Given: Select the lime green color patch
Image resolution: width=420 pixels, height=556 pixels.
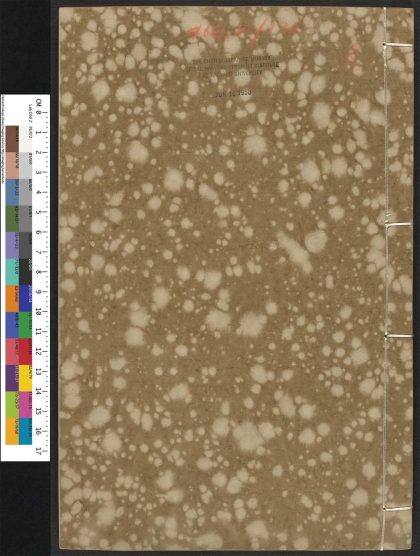Looking at the screenshot, I should pyautogui.click(x=12, y=405).
